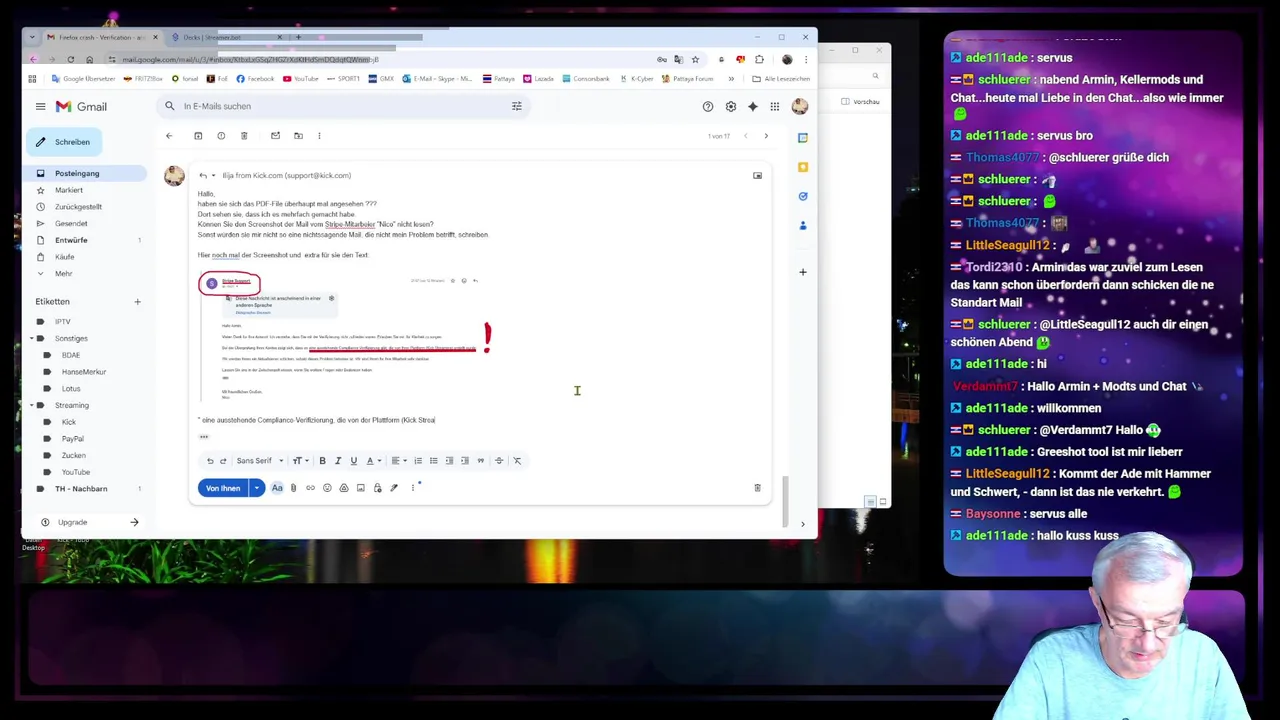The width and height of the screenshot is (1280, 720).
Task: Open the send options dropdown arrow
Action: pyautogui.click(x=257, y=488)
